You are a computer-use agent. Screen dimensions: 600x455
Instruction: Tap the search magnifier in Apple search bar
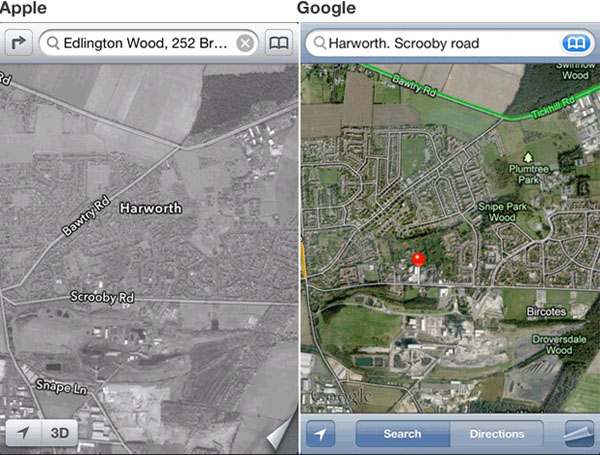pyautogui.click(x=53, y=43)
